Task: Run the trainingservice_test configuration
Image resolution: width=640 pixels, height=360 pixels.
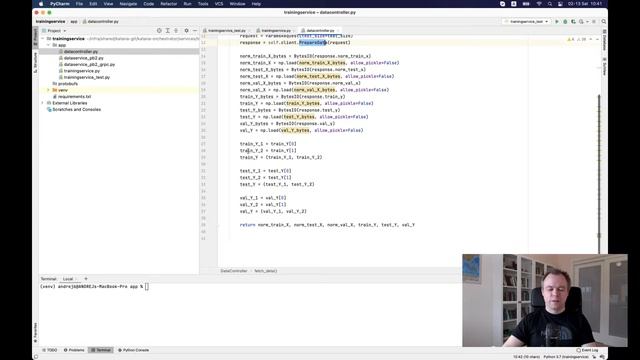Action: tap(557, 22)
